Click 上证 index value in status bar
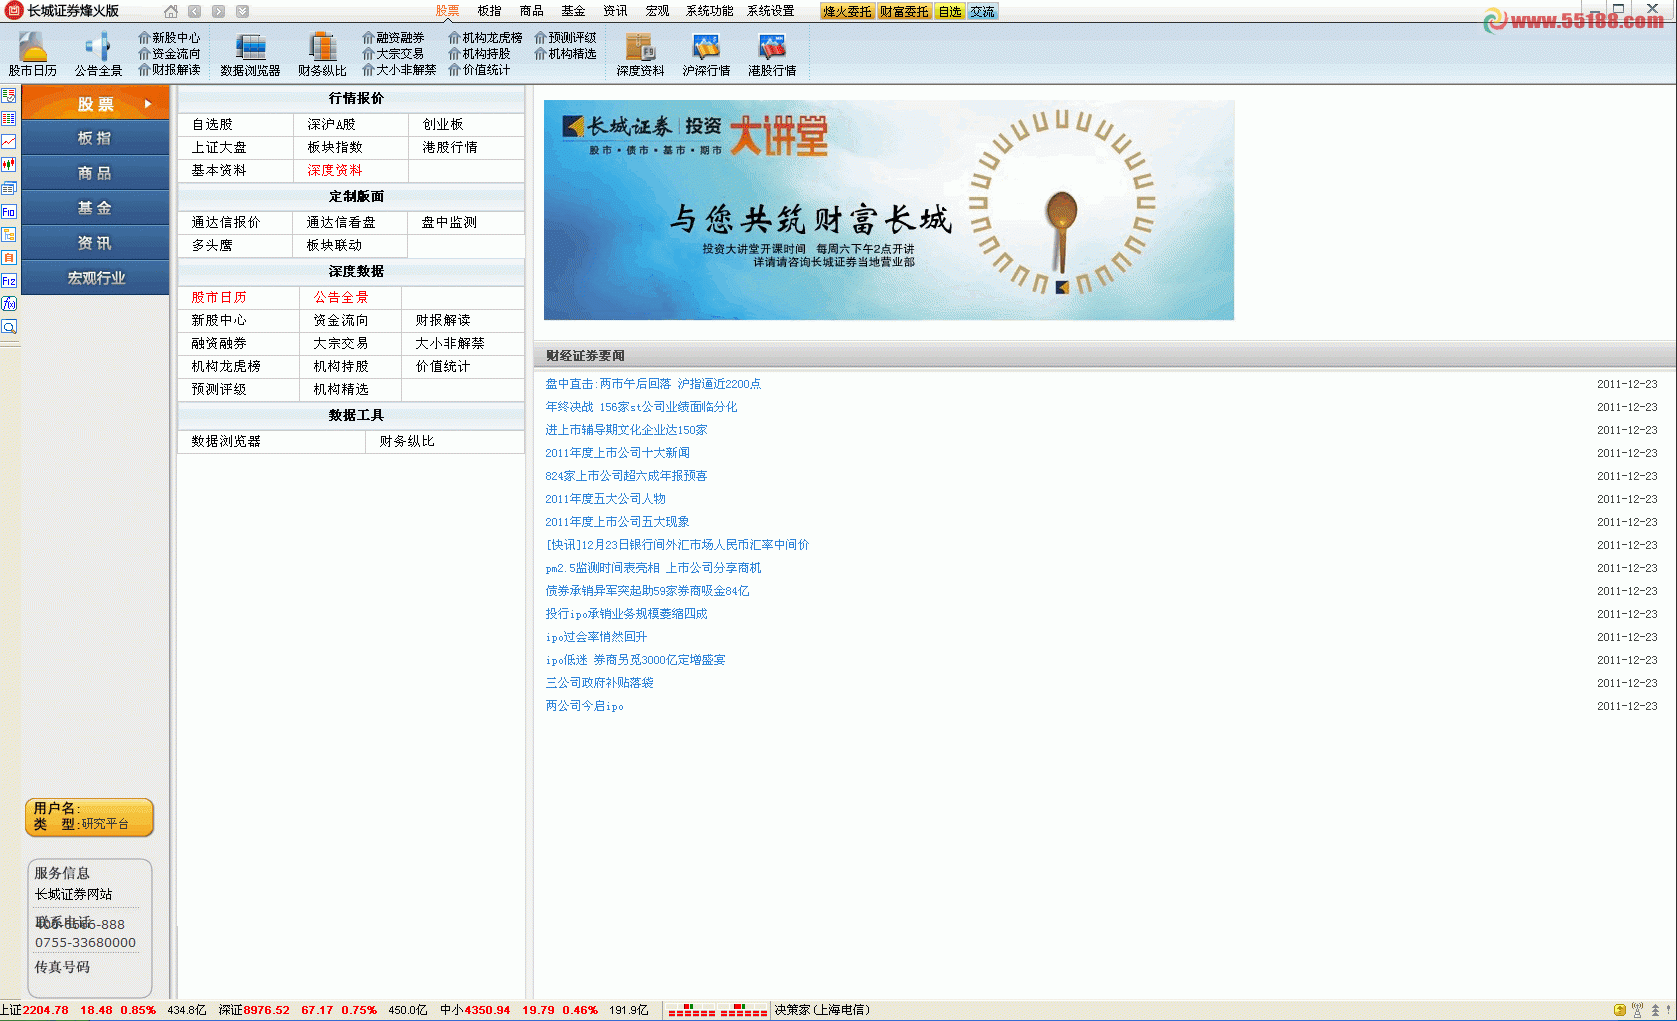 [x=45, y=1010]
